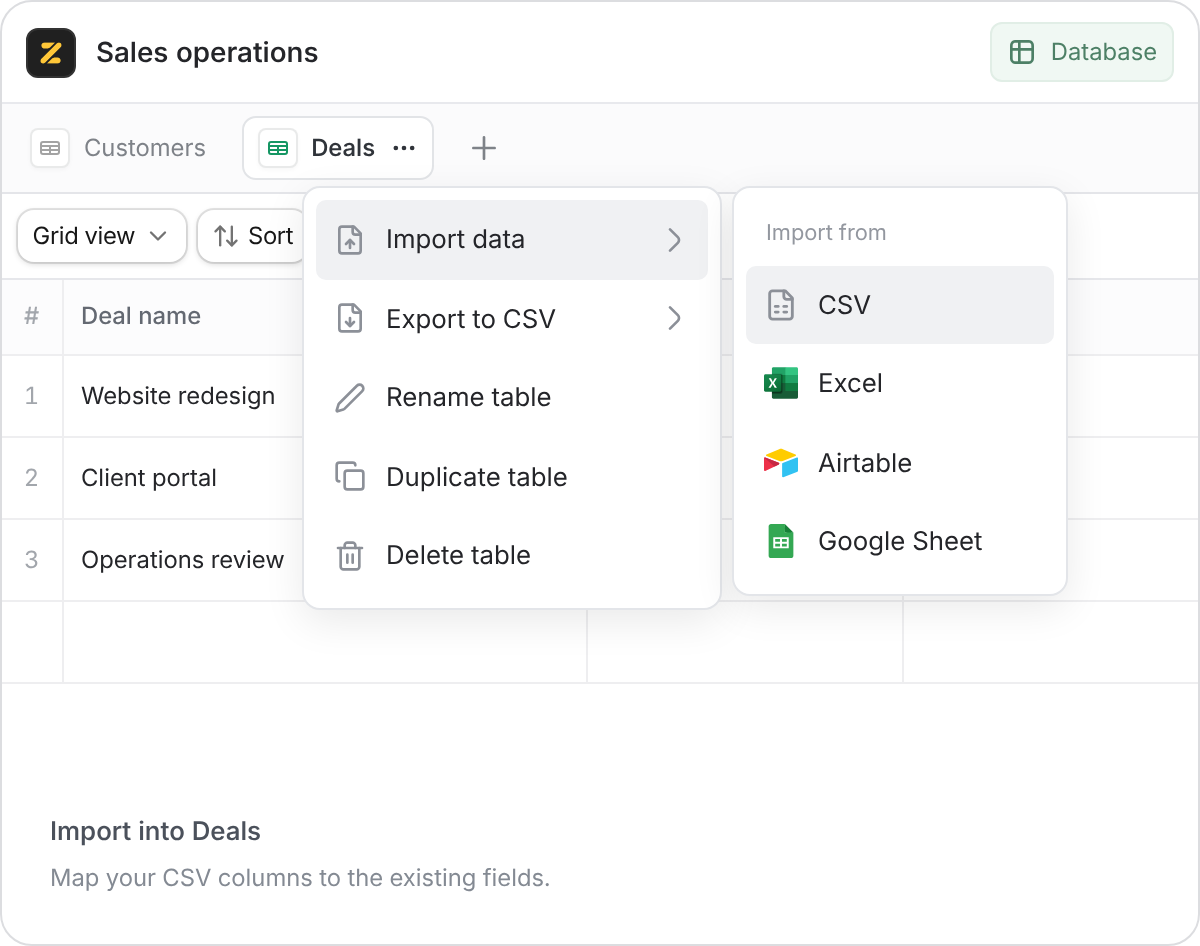Switch to the Customers tab
Screen dimensions: 1200x946
pyautogui.click(x=118, y=148)
